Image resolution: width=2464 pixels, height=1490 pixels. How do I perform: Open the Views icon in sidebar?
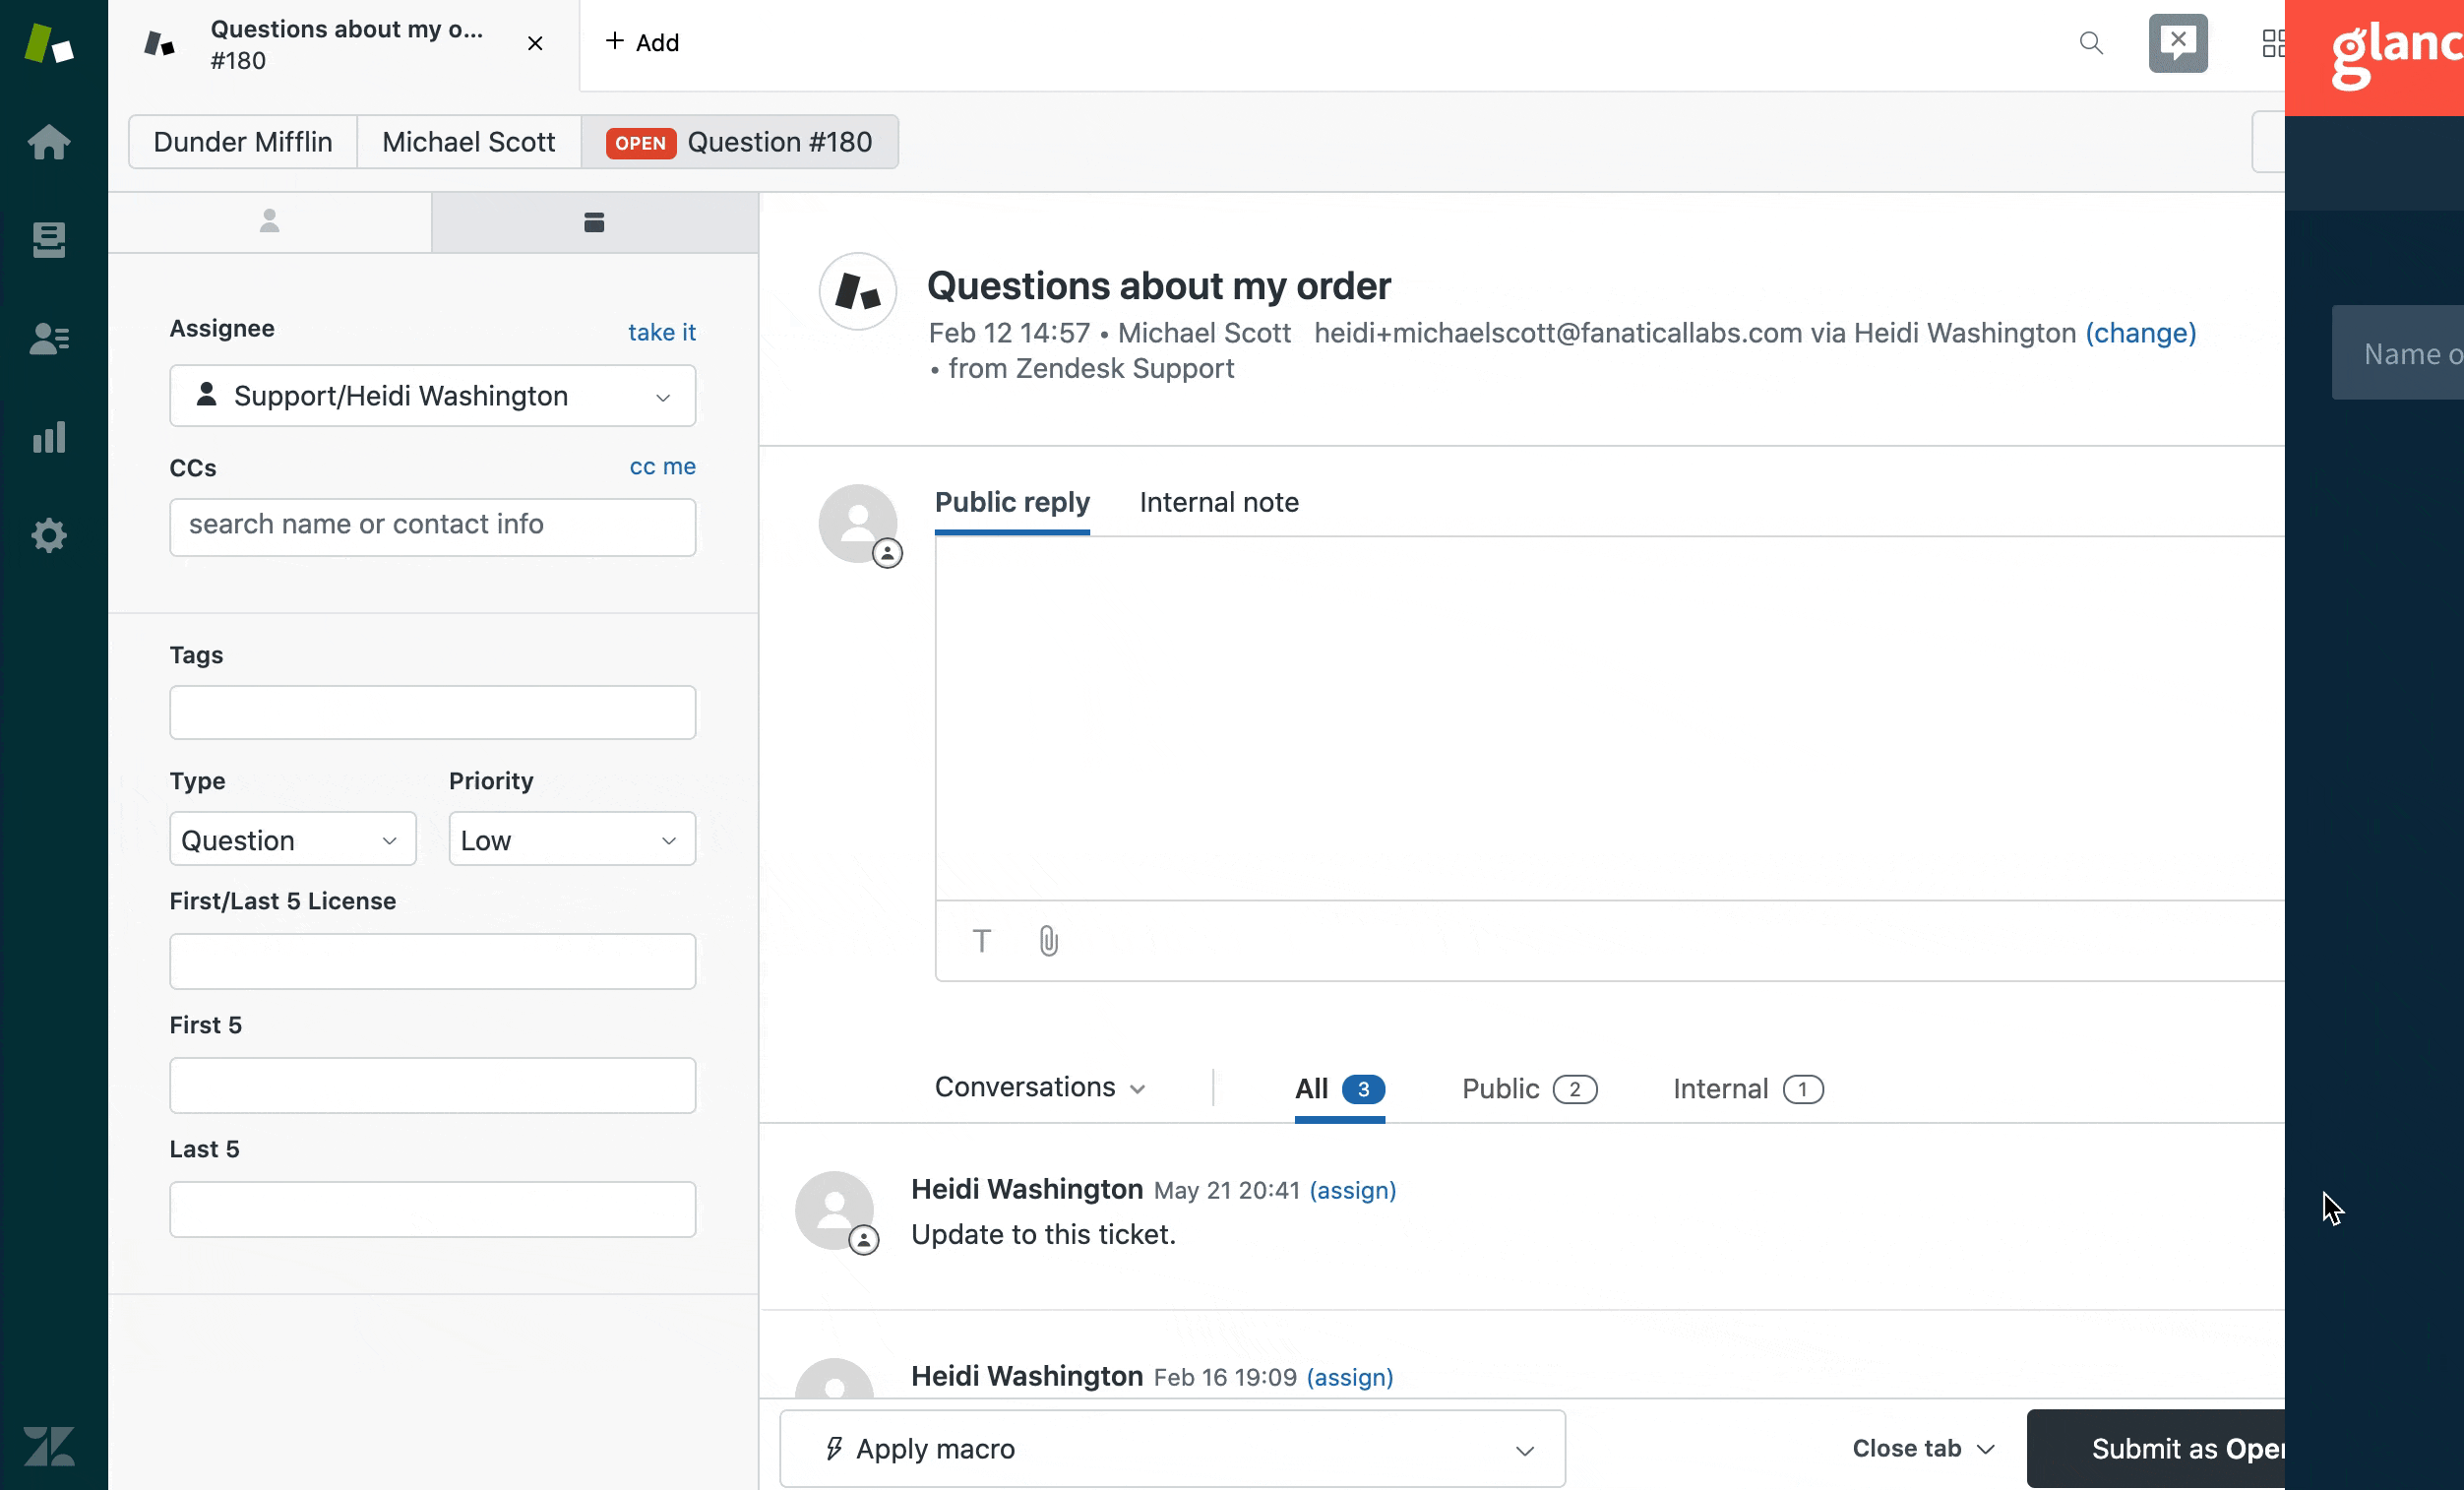(x=48, y=240)
